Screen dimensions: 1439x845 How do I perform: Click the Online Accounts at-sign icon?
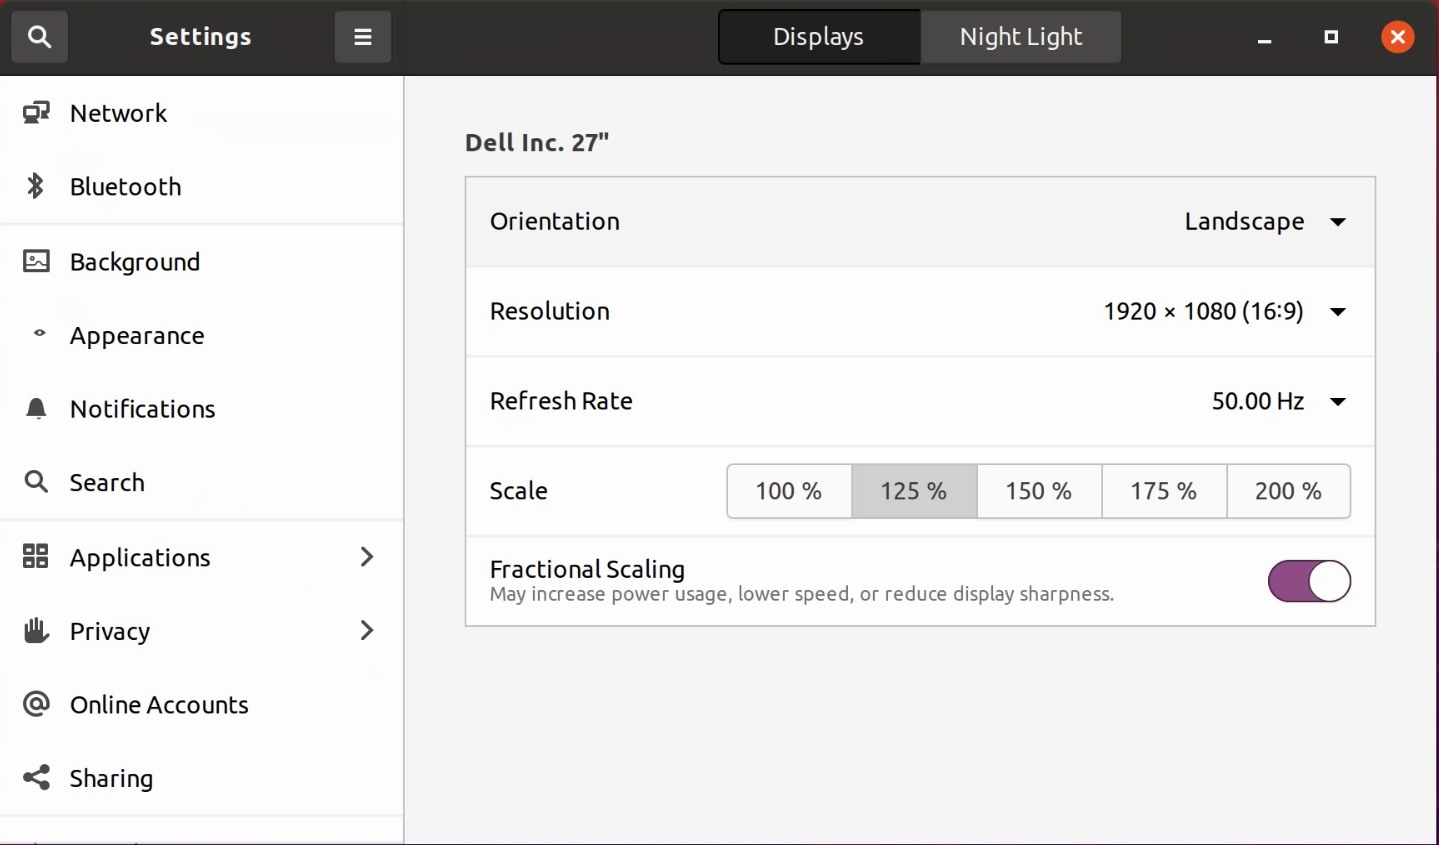click(36, 704)
